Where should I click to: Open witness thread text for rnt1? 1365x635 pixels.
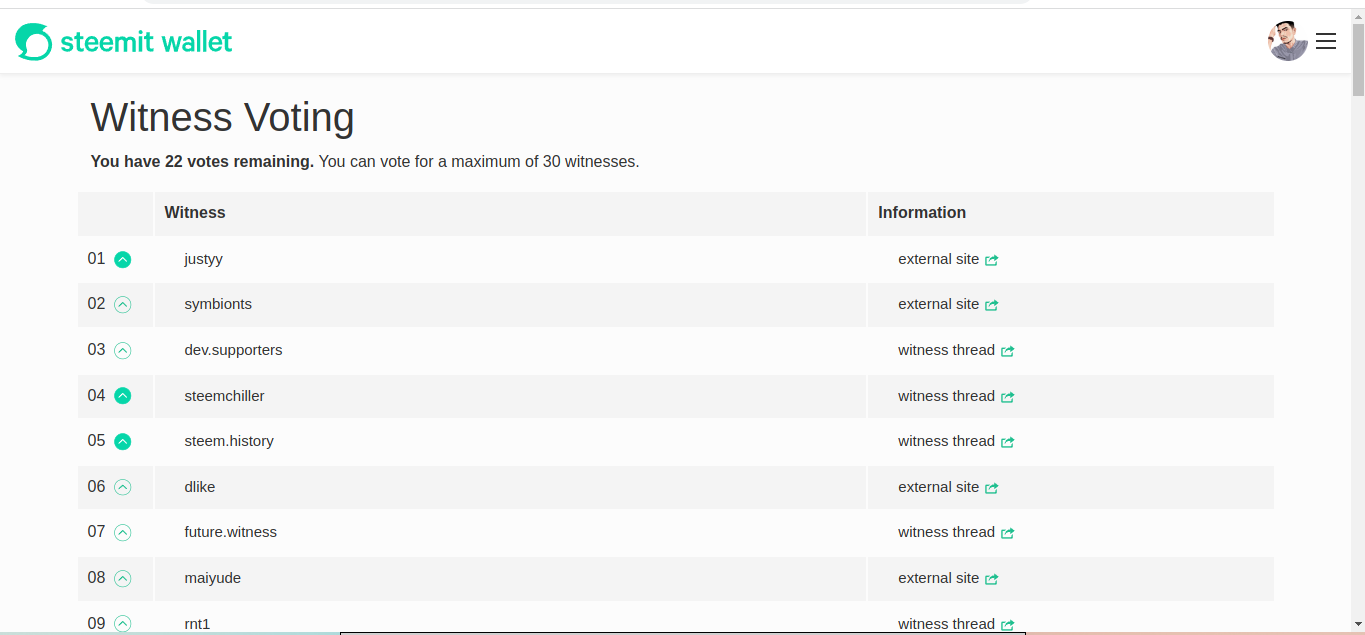click(x=947, y=624)
